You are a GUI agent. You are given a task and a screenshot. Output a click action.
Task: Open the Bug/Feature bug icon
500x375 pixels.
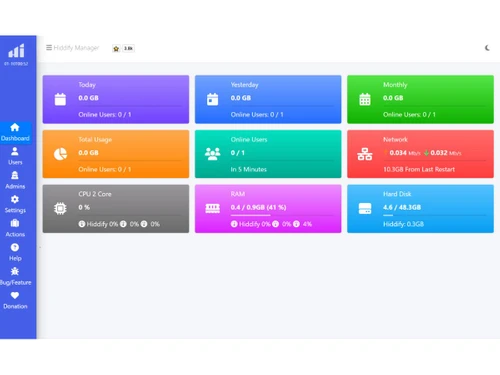(x=15, y=271)
